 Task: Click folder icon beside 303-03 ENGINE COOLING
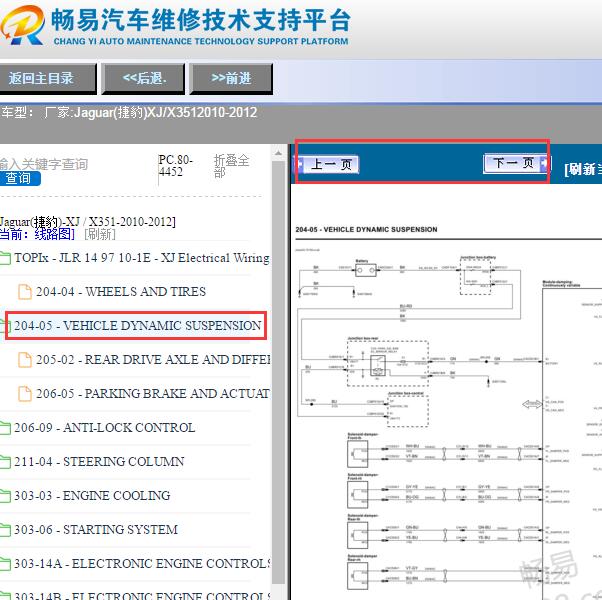click(x=5, y=496)
